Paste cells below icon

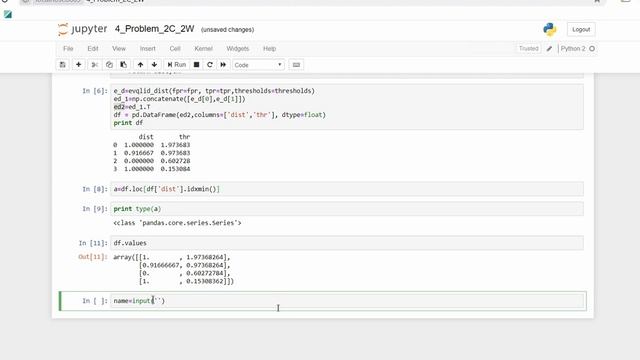click(123, 65)
